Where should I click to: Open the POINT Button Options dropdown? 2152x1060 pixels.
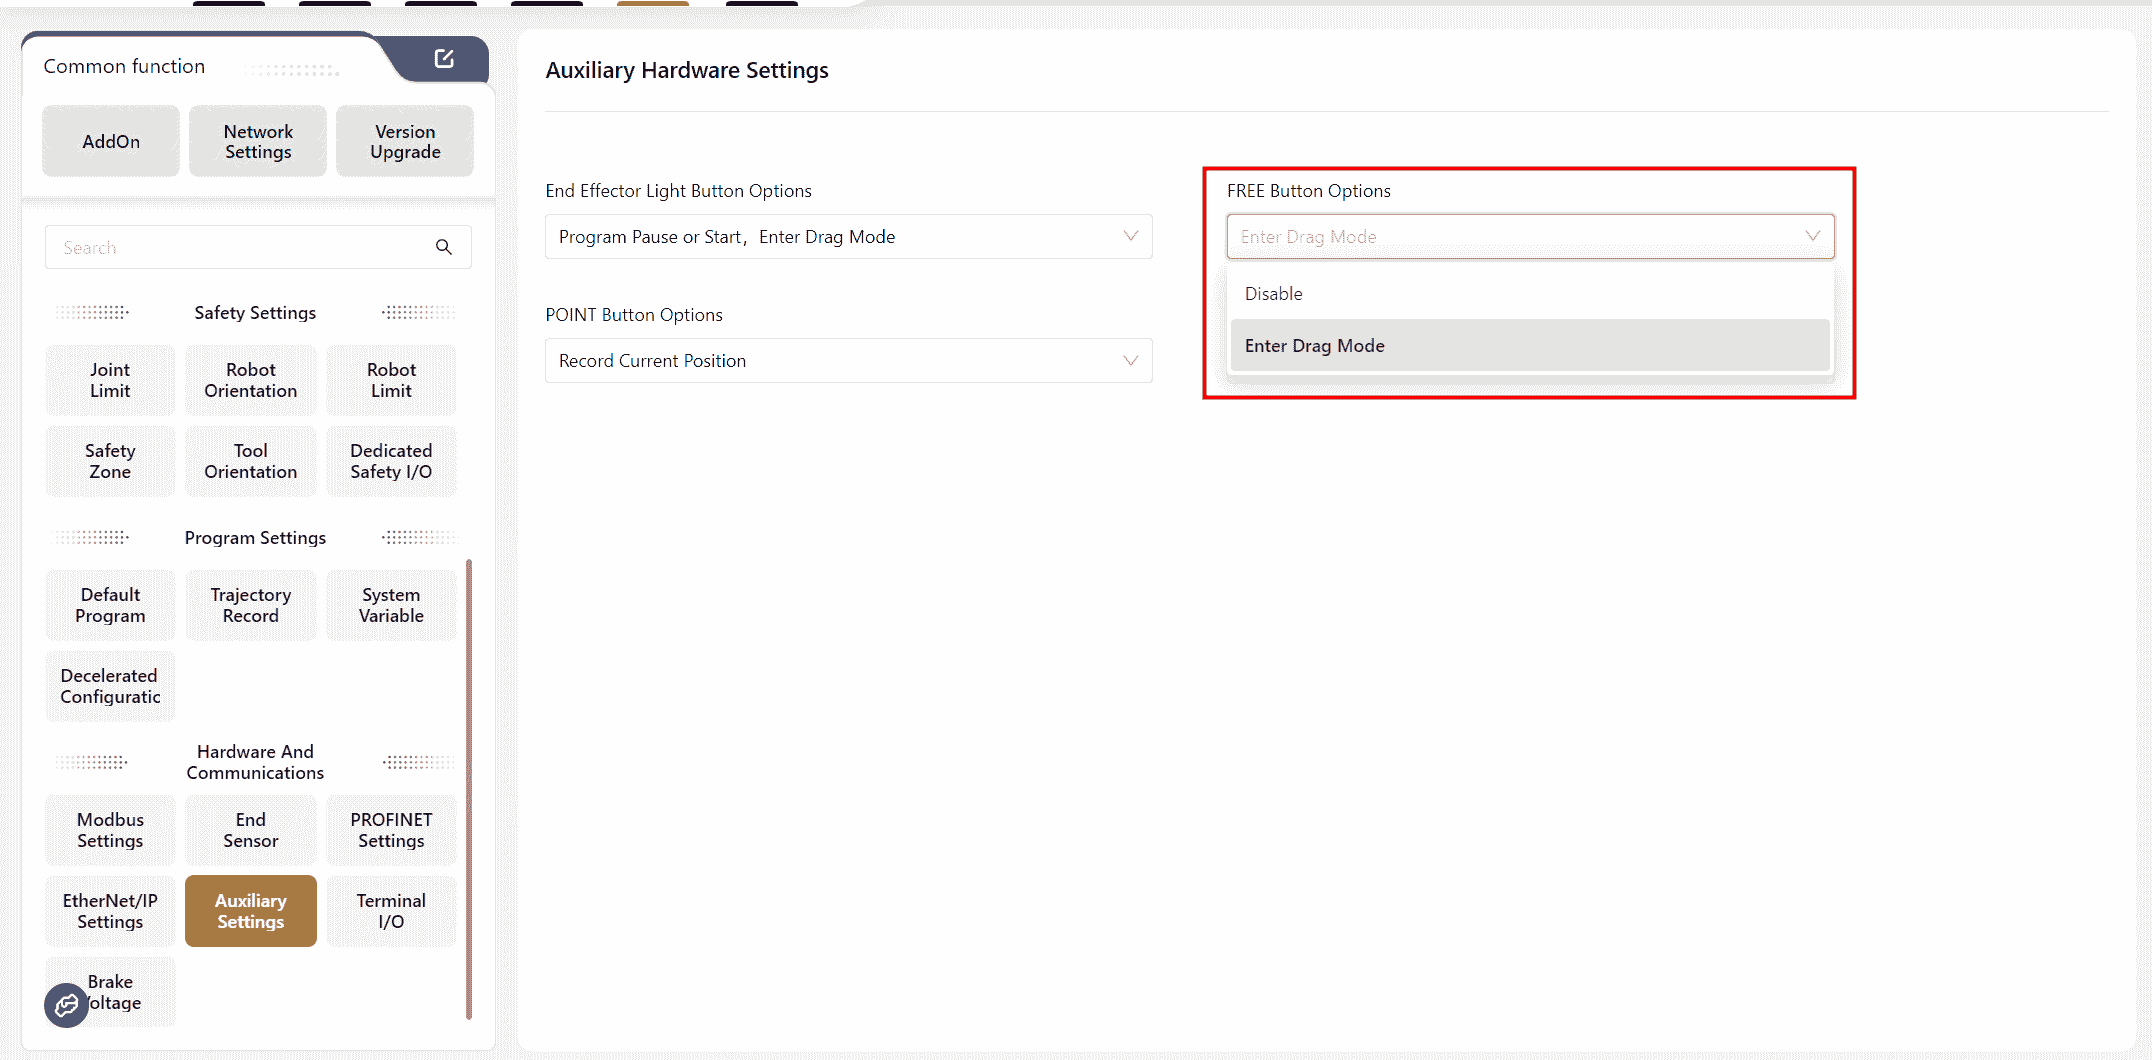point(1130,361)
